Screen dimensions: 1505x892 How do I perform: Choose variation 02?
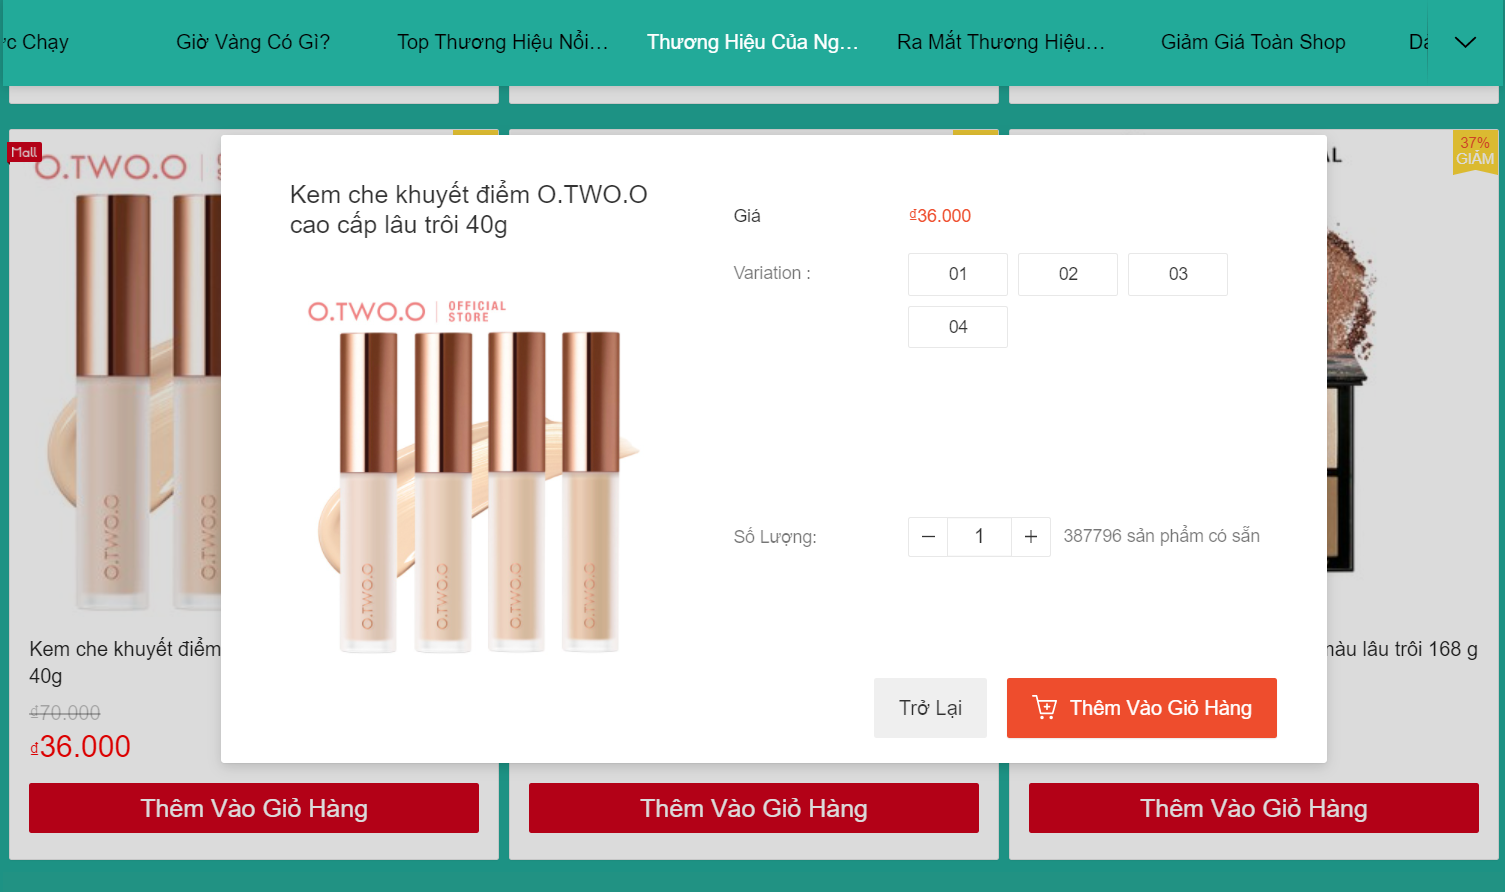1067,274
